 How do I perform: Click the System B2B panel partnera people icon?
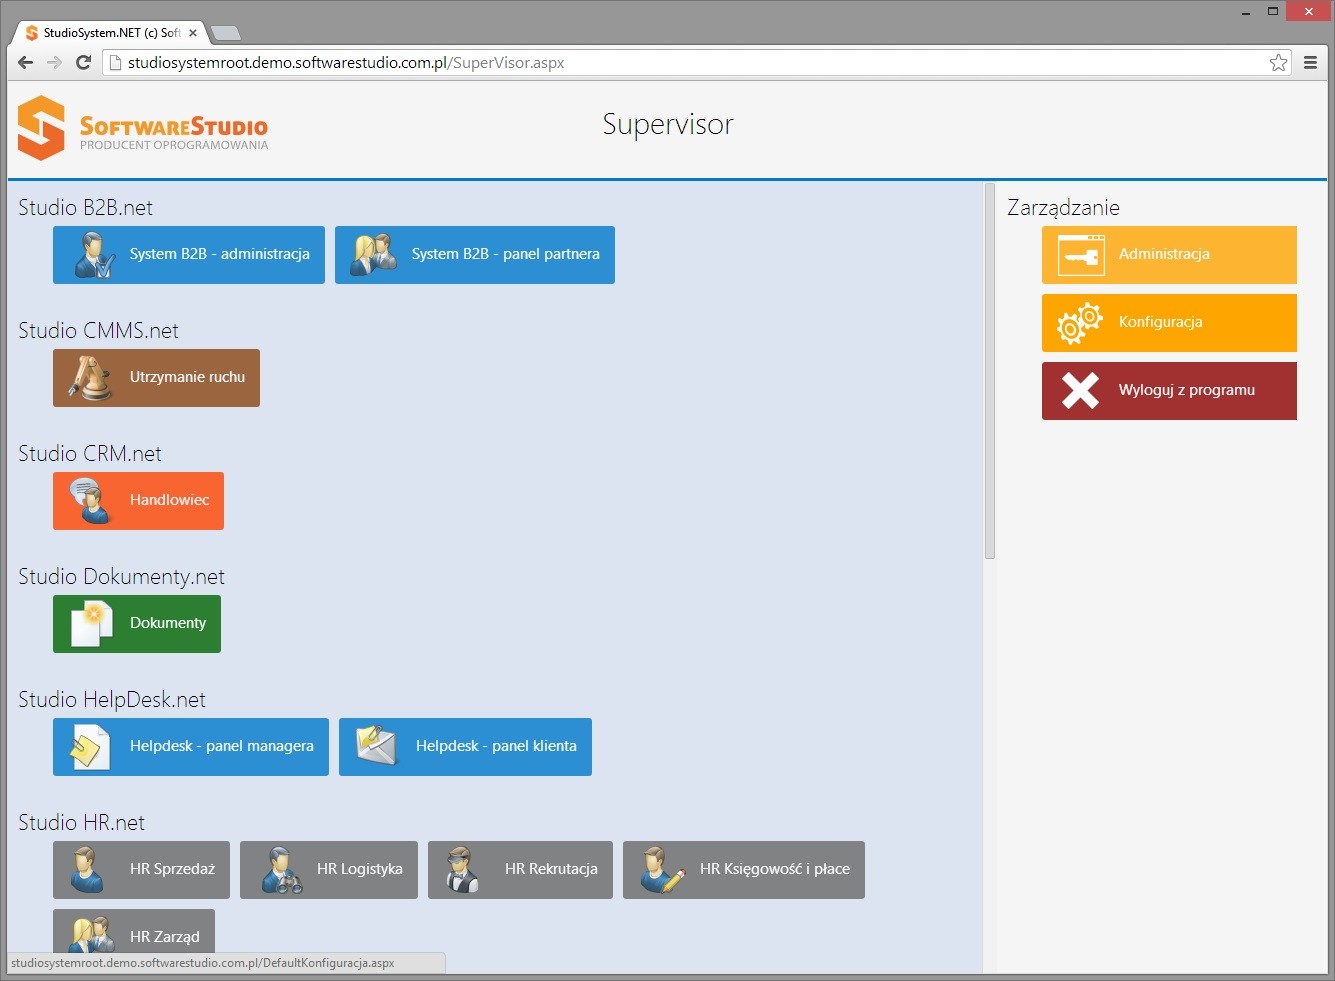coord(374,255)
